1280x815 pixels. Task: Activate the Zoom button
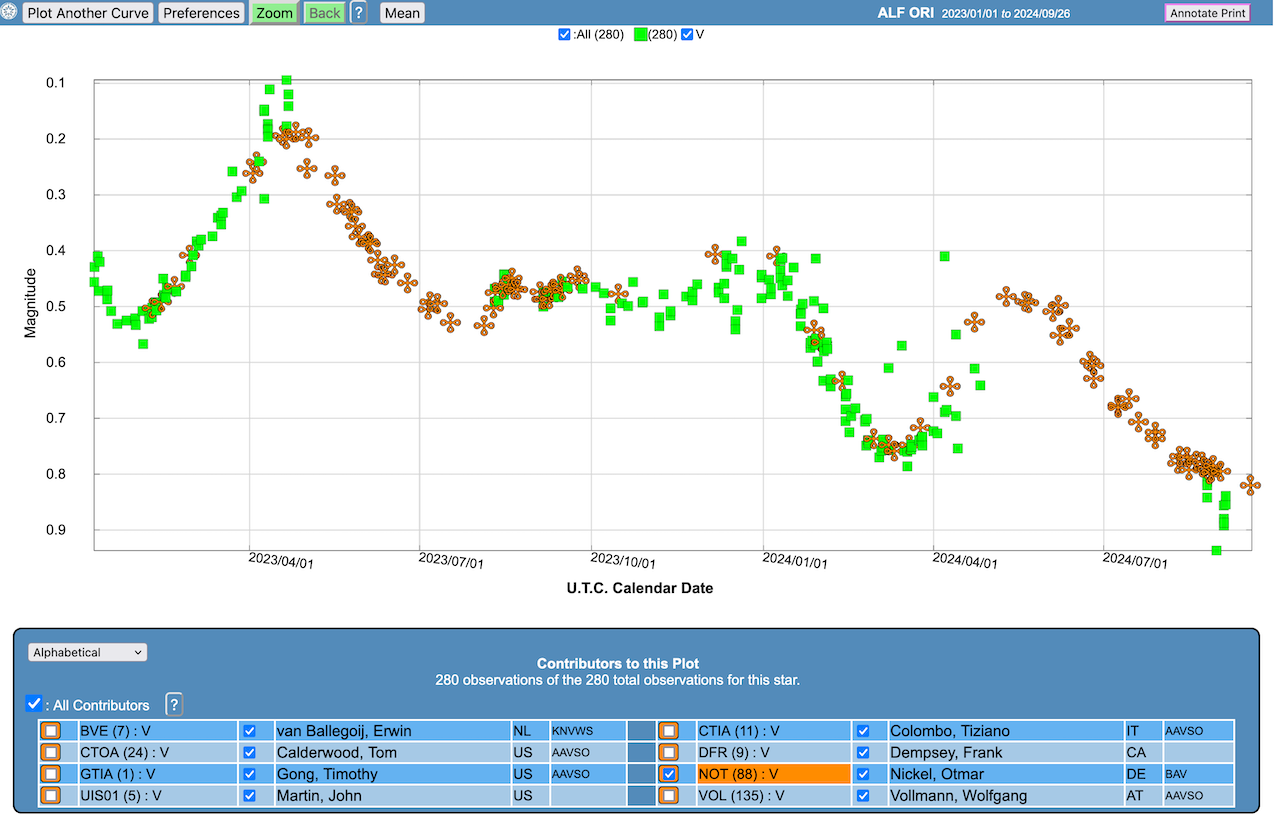[274, 13]
